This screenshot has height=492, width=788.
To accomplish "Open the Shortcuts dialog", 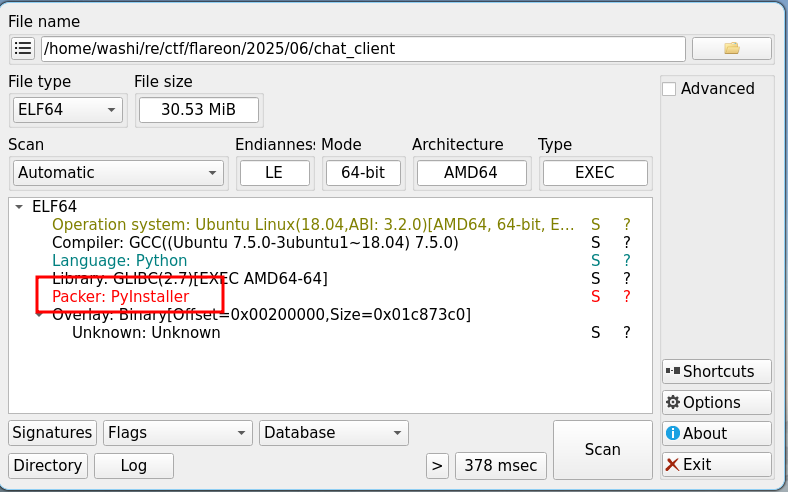I will pyautogui.click(x=716, y=371).
